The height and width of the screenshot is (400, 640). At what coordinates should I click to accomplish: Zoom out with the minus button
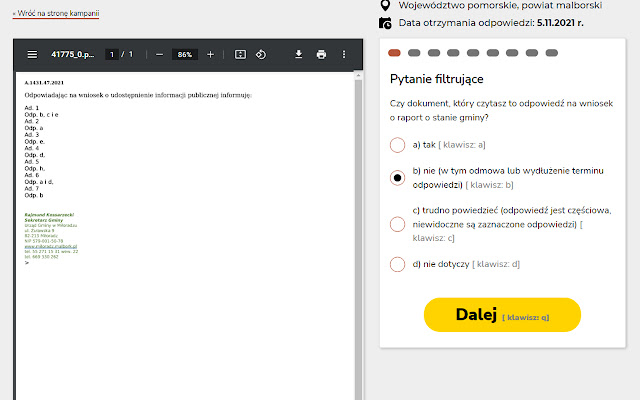(x=160, y=55)
